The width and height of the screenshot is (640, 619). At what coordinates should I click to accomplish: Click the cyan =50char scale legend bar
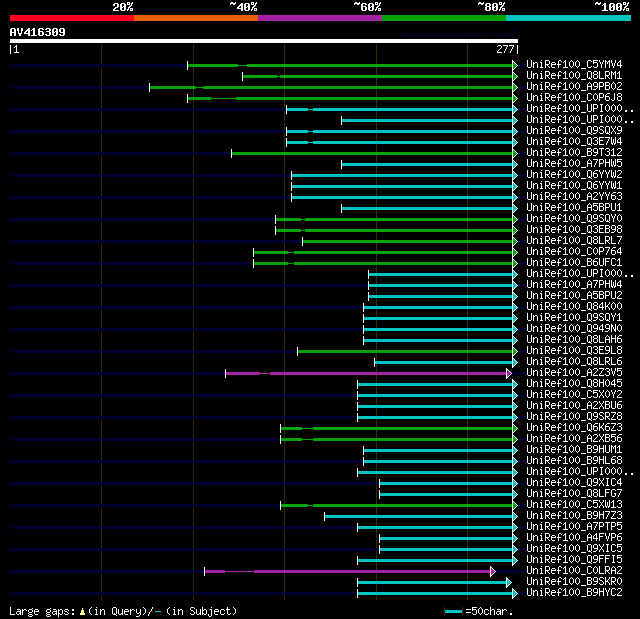pyautogui.click(x=453, y=611)
